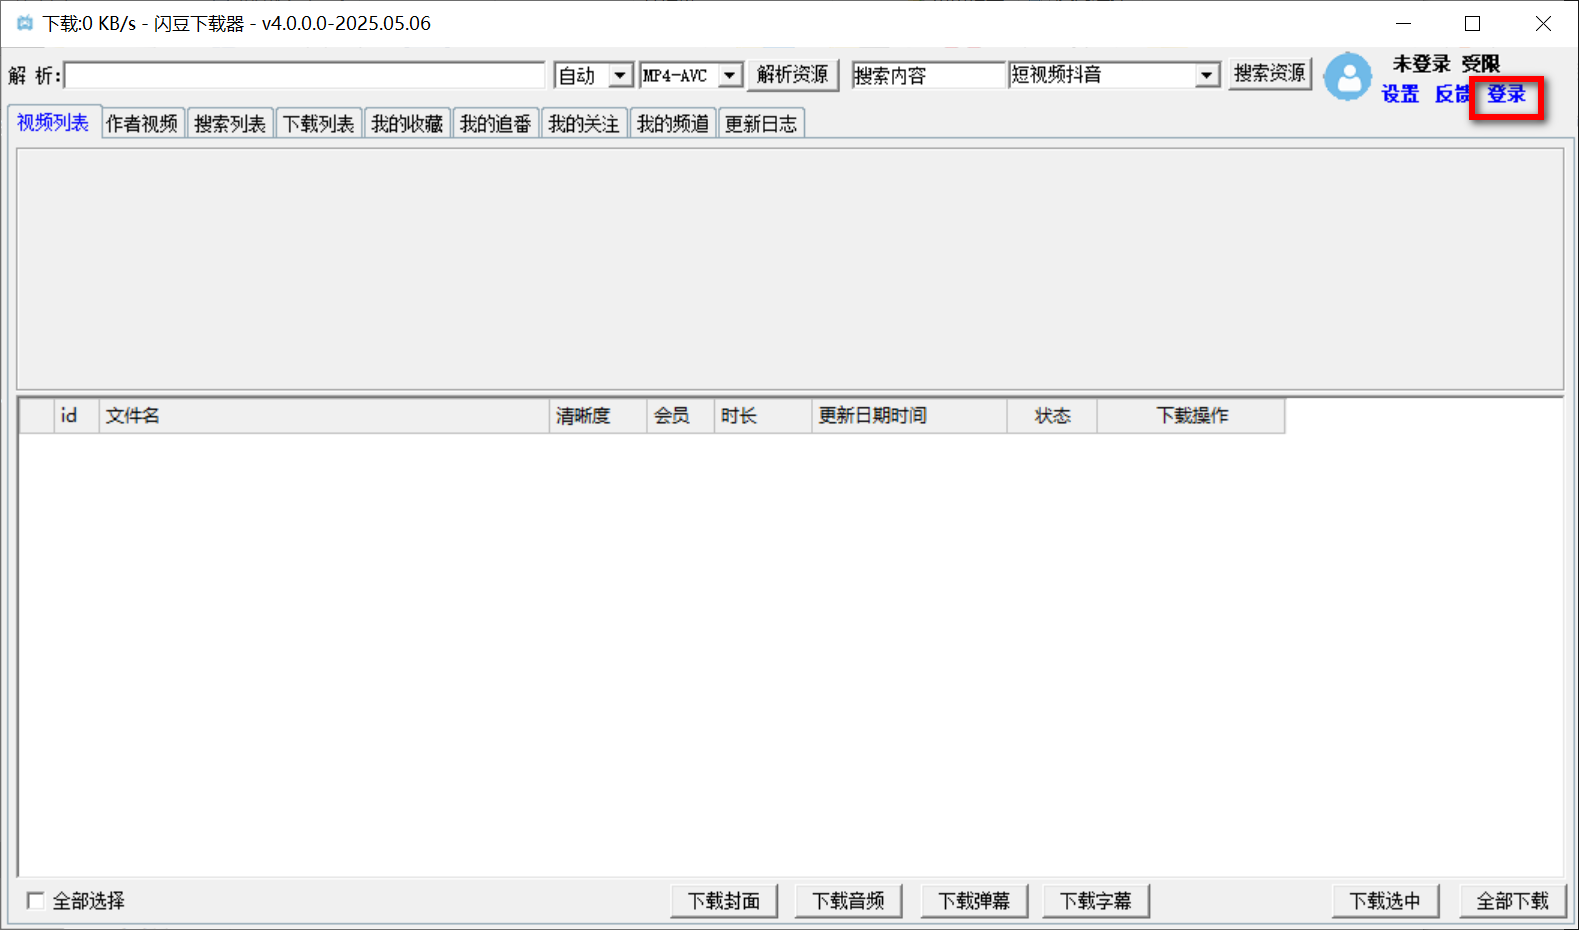The width and height of the screenshot is (1579, 930).
Task: Tick the 全部选择 checkbox
Action: [36, 901]
